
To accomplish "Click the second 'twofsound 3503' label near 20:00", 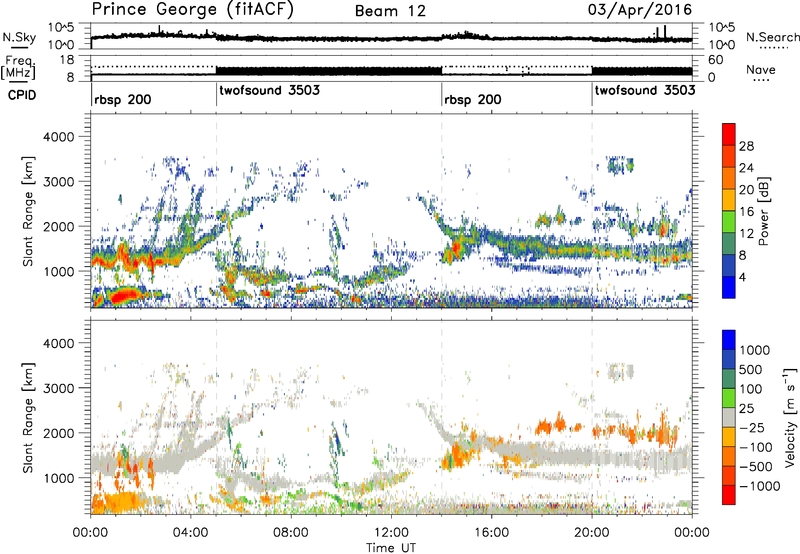I will click(645, 90).
